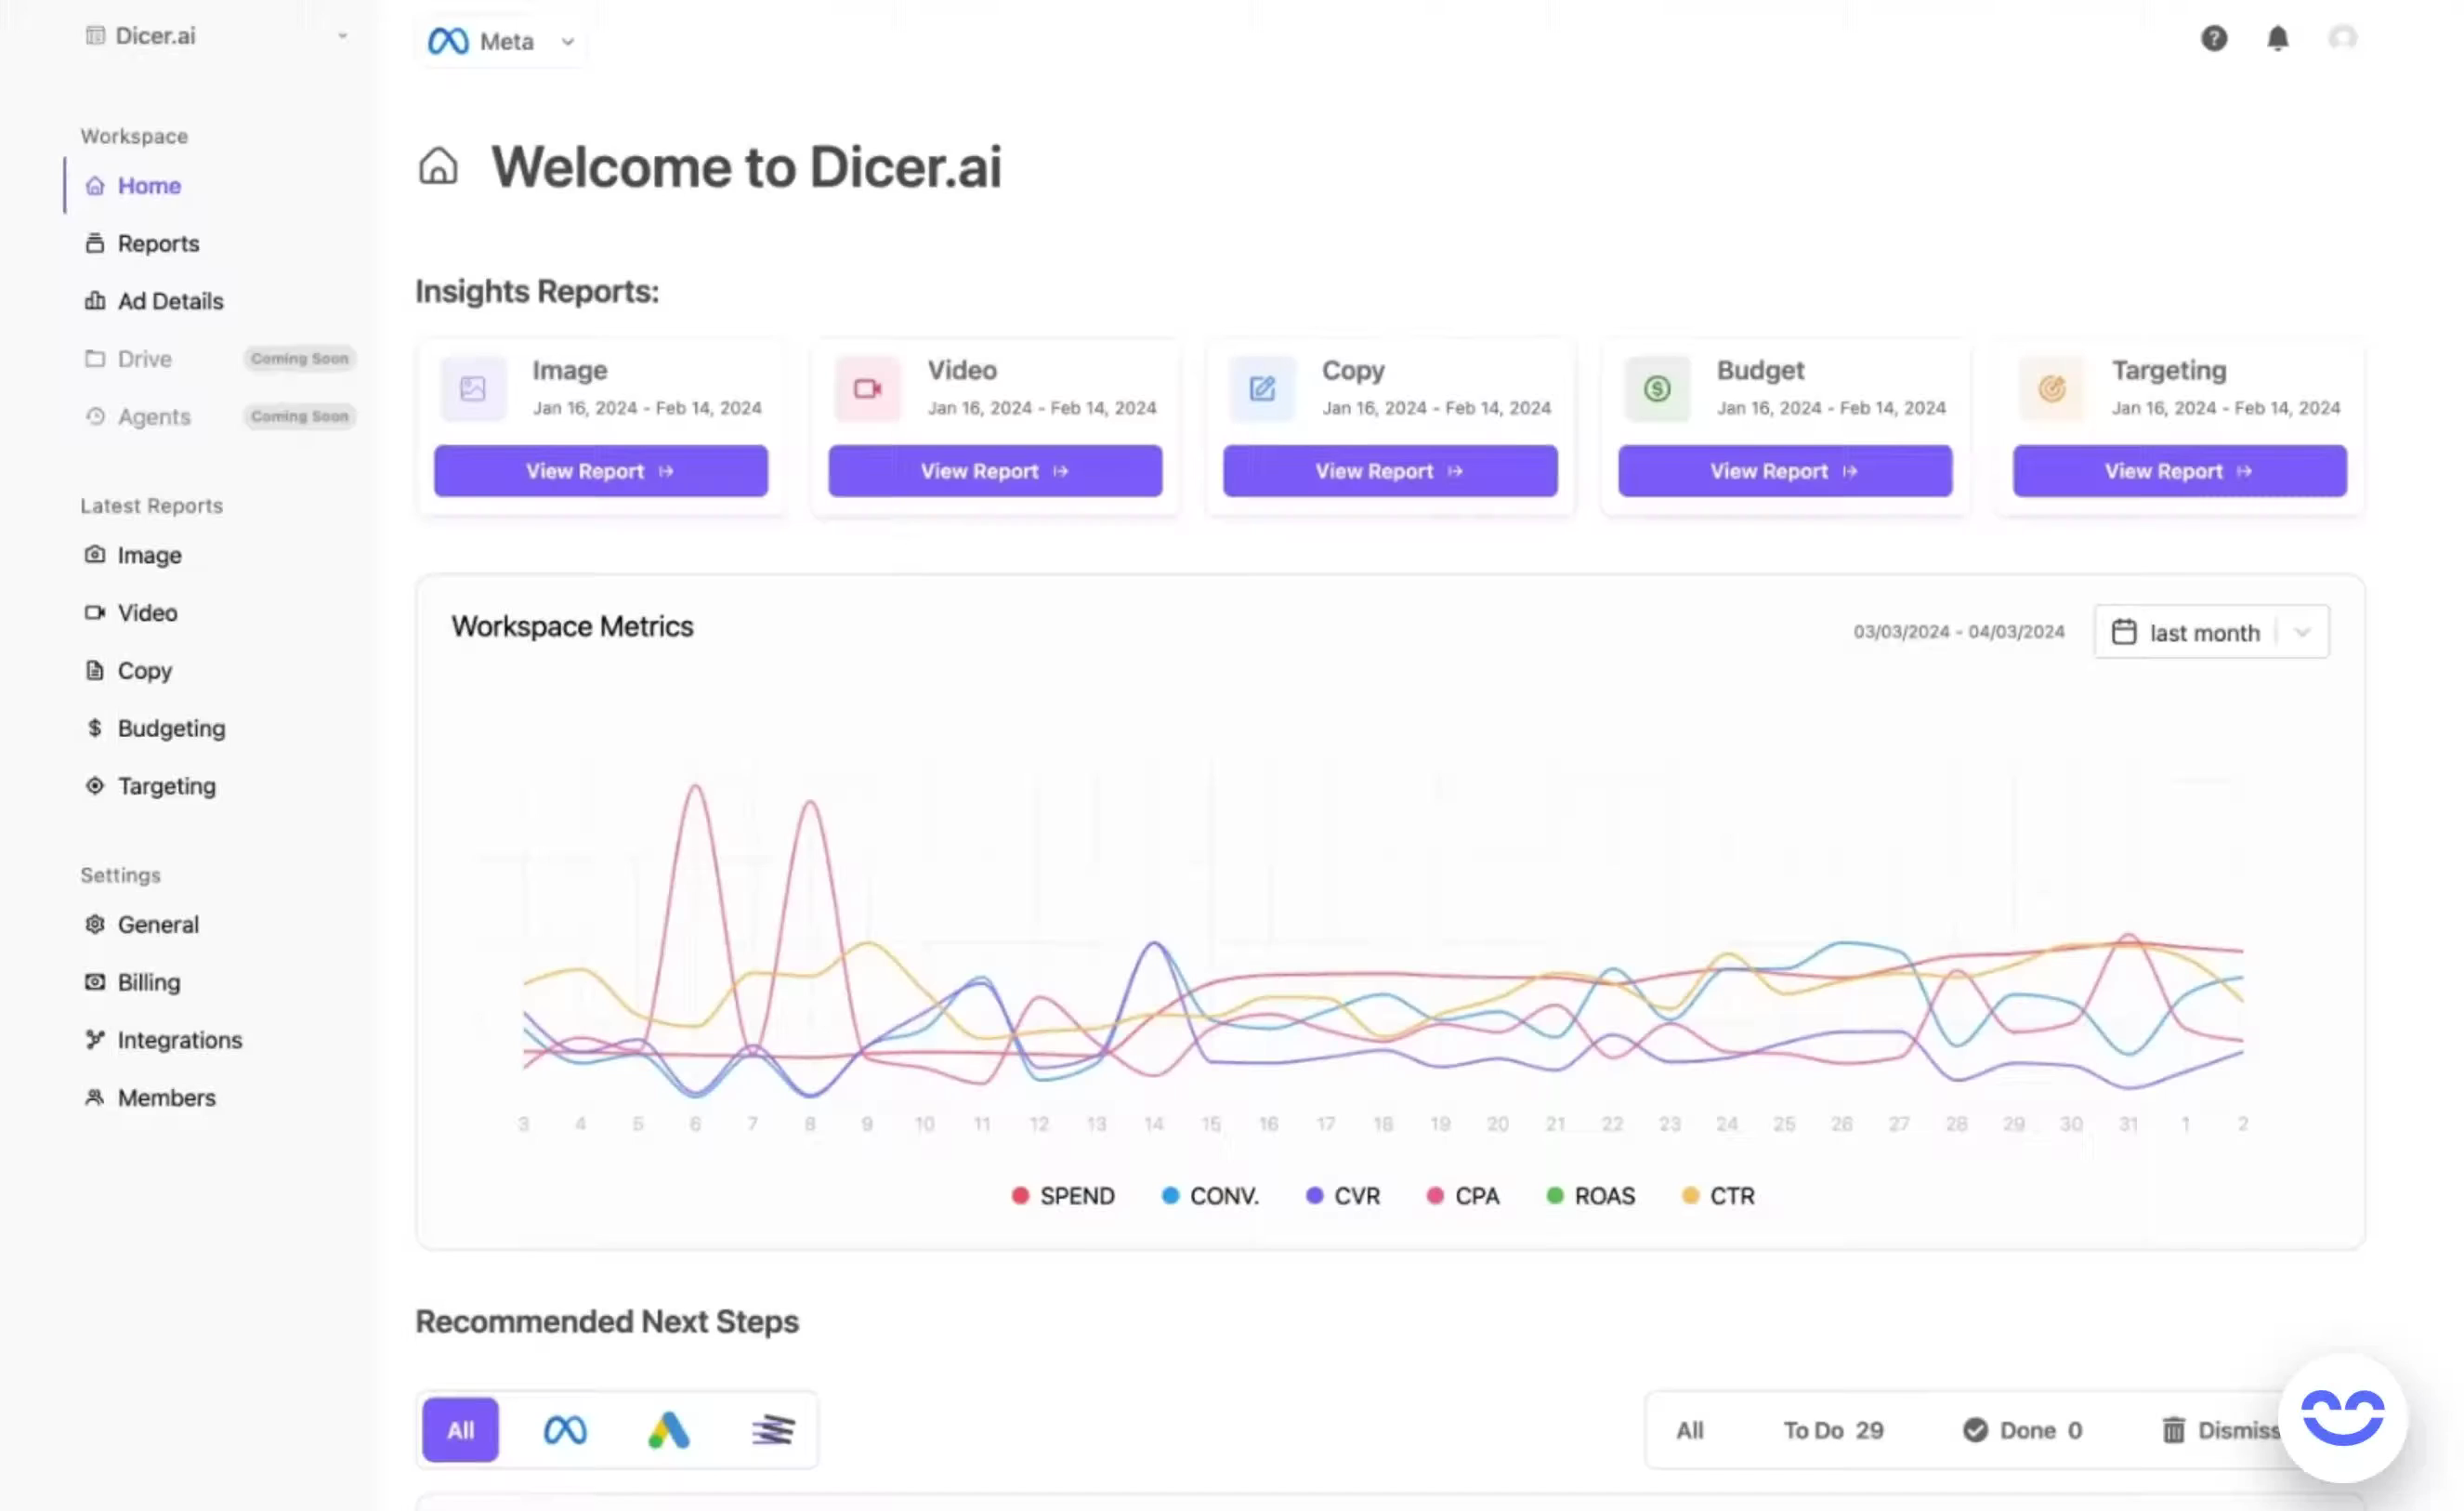This screenshot has height=1511, width=2464.
Task: Show To Do 29 steps tab
Action: tap(1833, 1430)
